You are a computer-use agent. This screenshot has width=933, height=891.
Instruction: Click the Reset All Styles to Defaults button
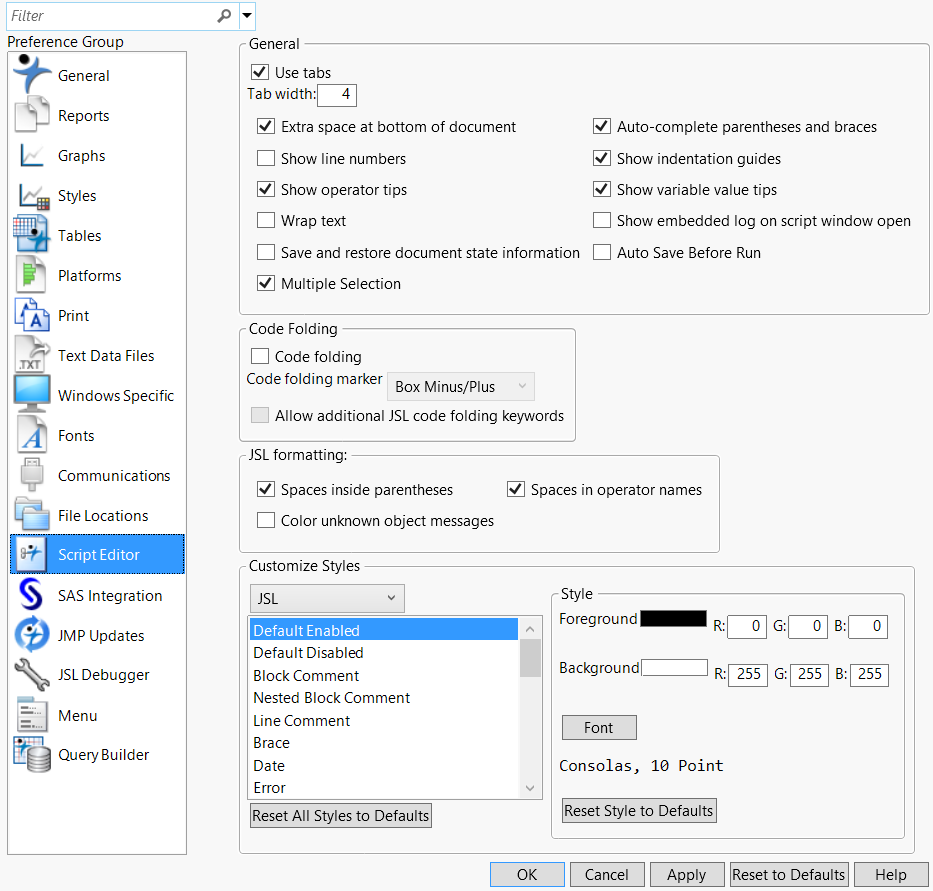341,816
